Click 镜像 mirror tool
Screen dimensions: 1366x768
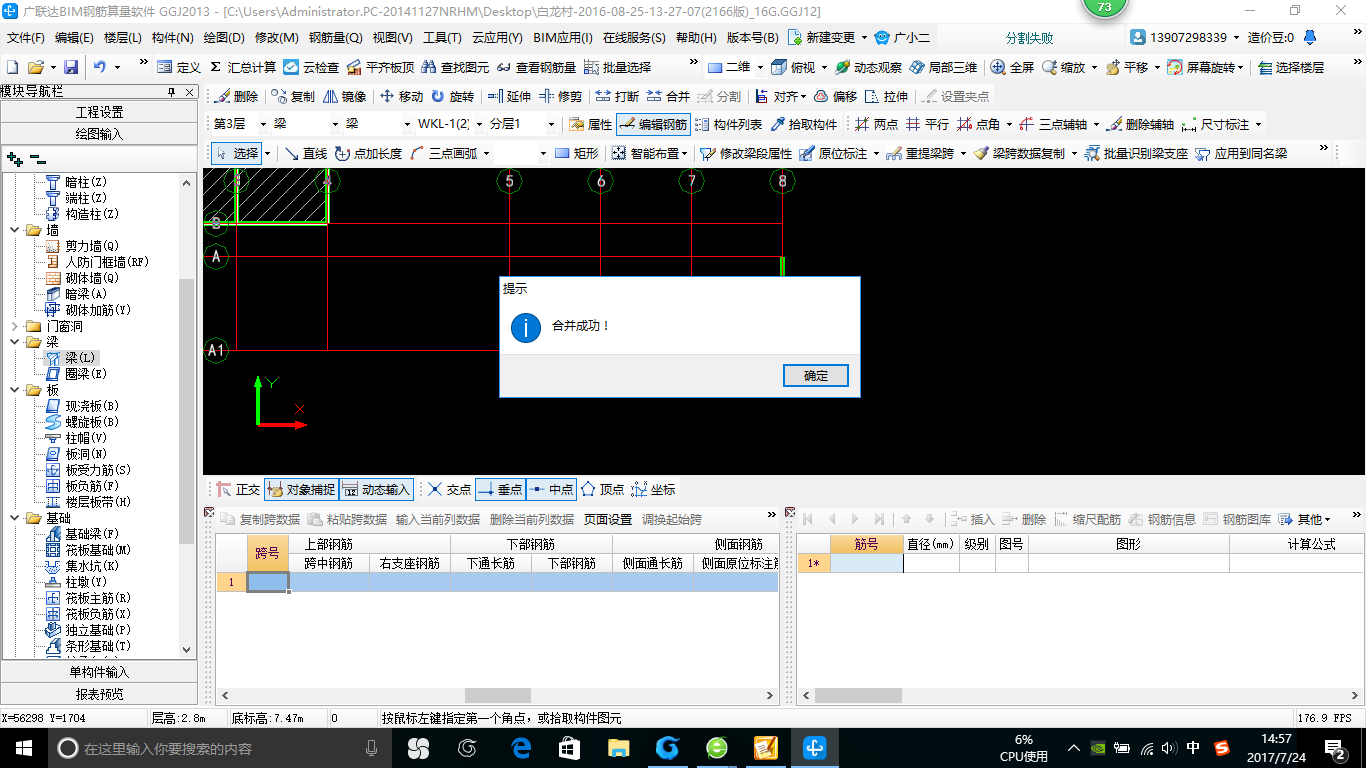pos(344,96)
